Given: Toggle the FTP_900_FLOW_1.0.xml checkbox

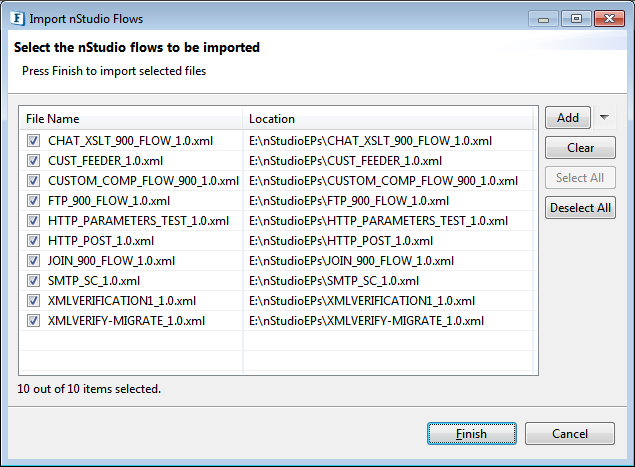Looking at the screenshot, I should pyautogui.click(x=33, y=200).
